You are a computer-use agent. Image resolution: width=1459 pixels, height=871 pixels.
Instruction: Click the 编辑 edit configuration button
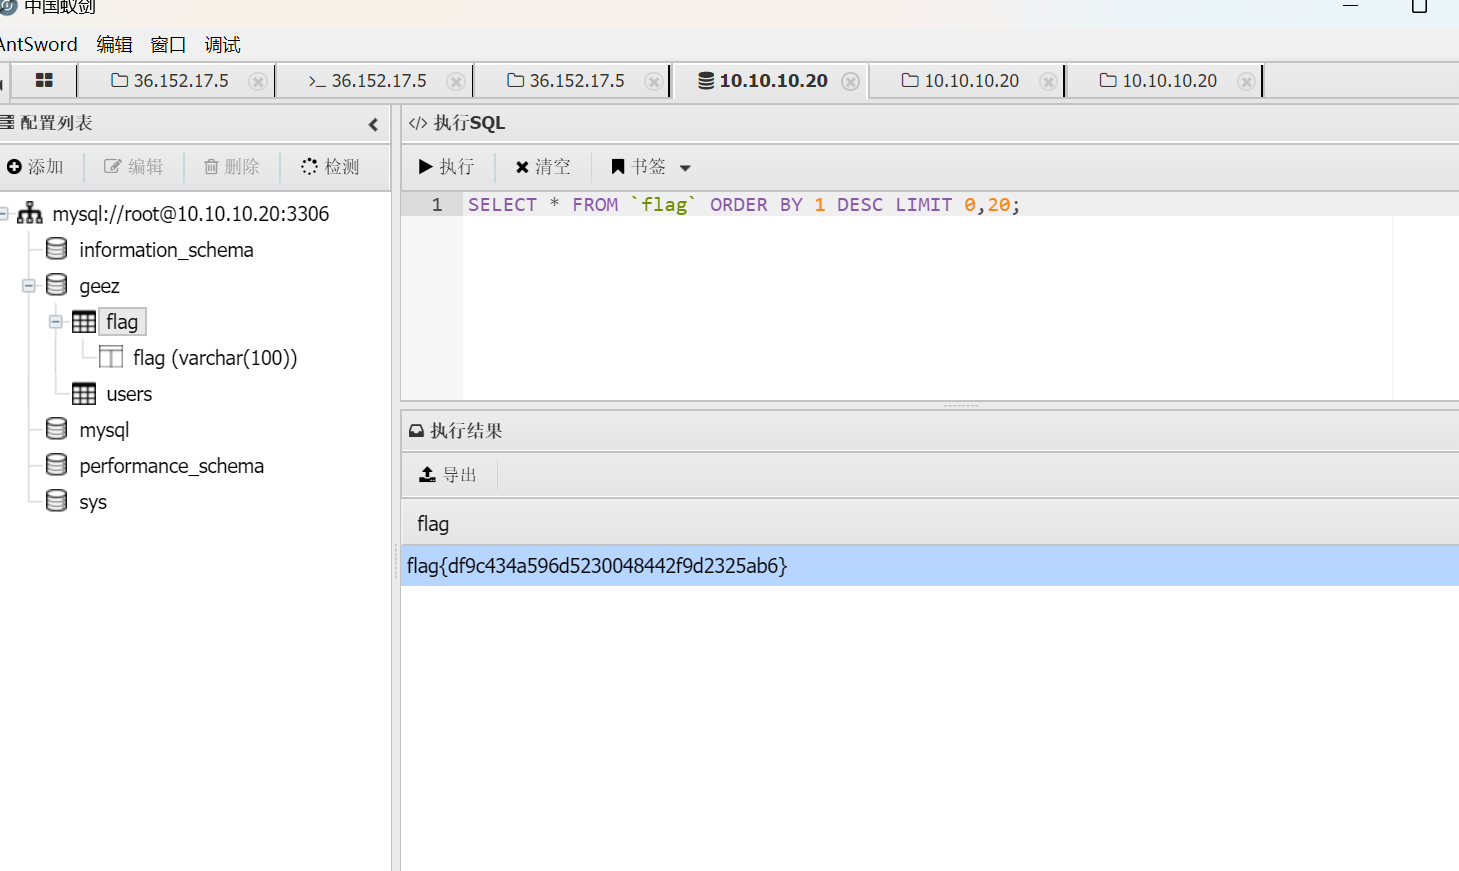point(134,167)
